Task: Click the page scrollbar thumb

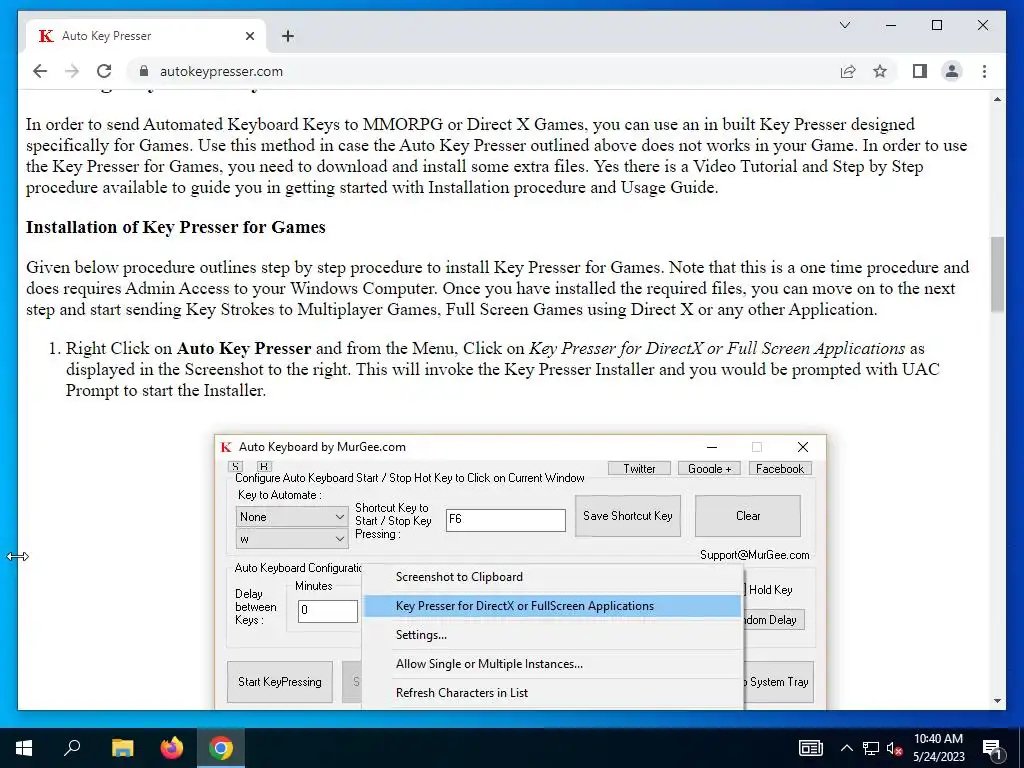Action: click(997, 274)
